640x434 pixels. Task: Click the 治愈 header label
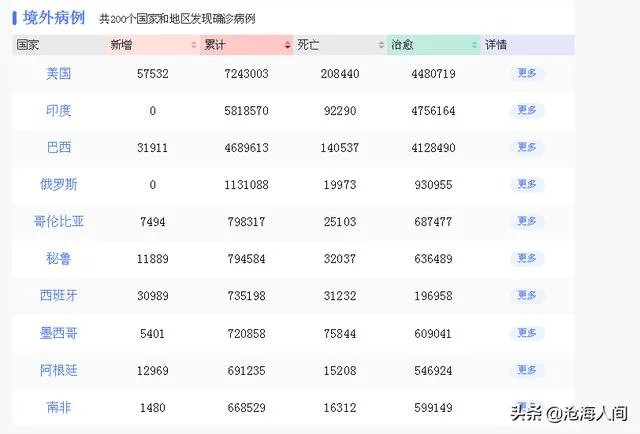[402, 45]
